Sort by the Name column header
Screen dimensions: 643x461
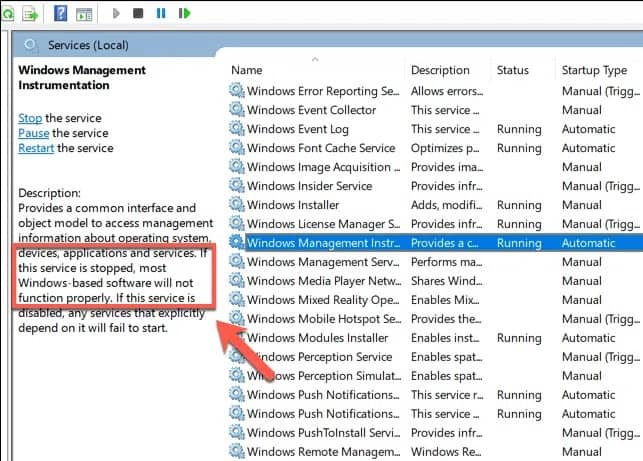point(246,70)
